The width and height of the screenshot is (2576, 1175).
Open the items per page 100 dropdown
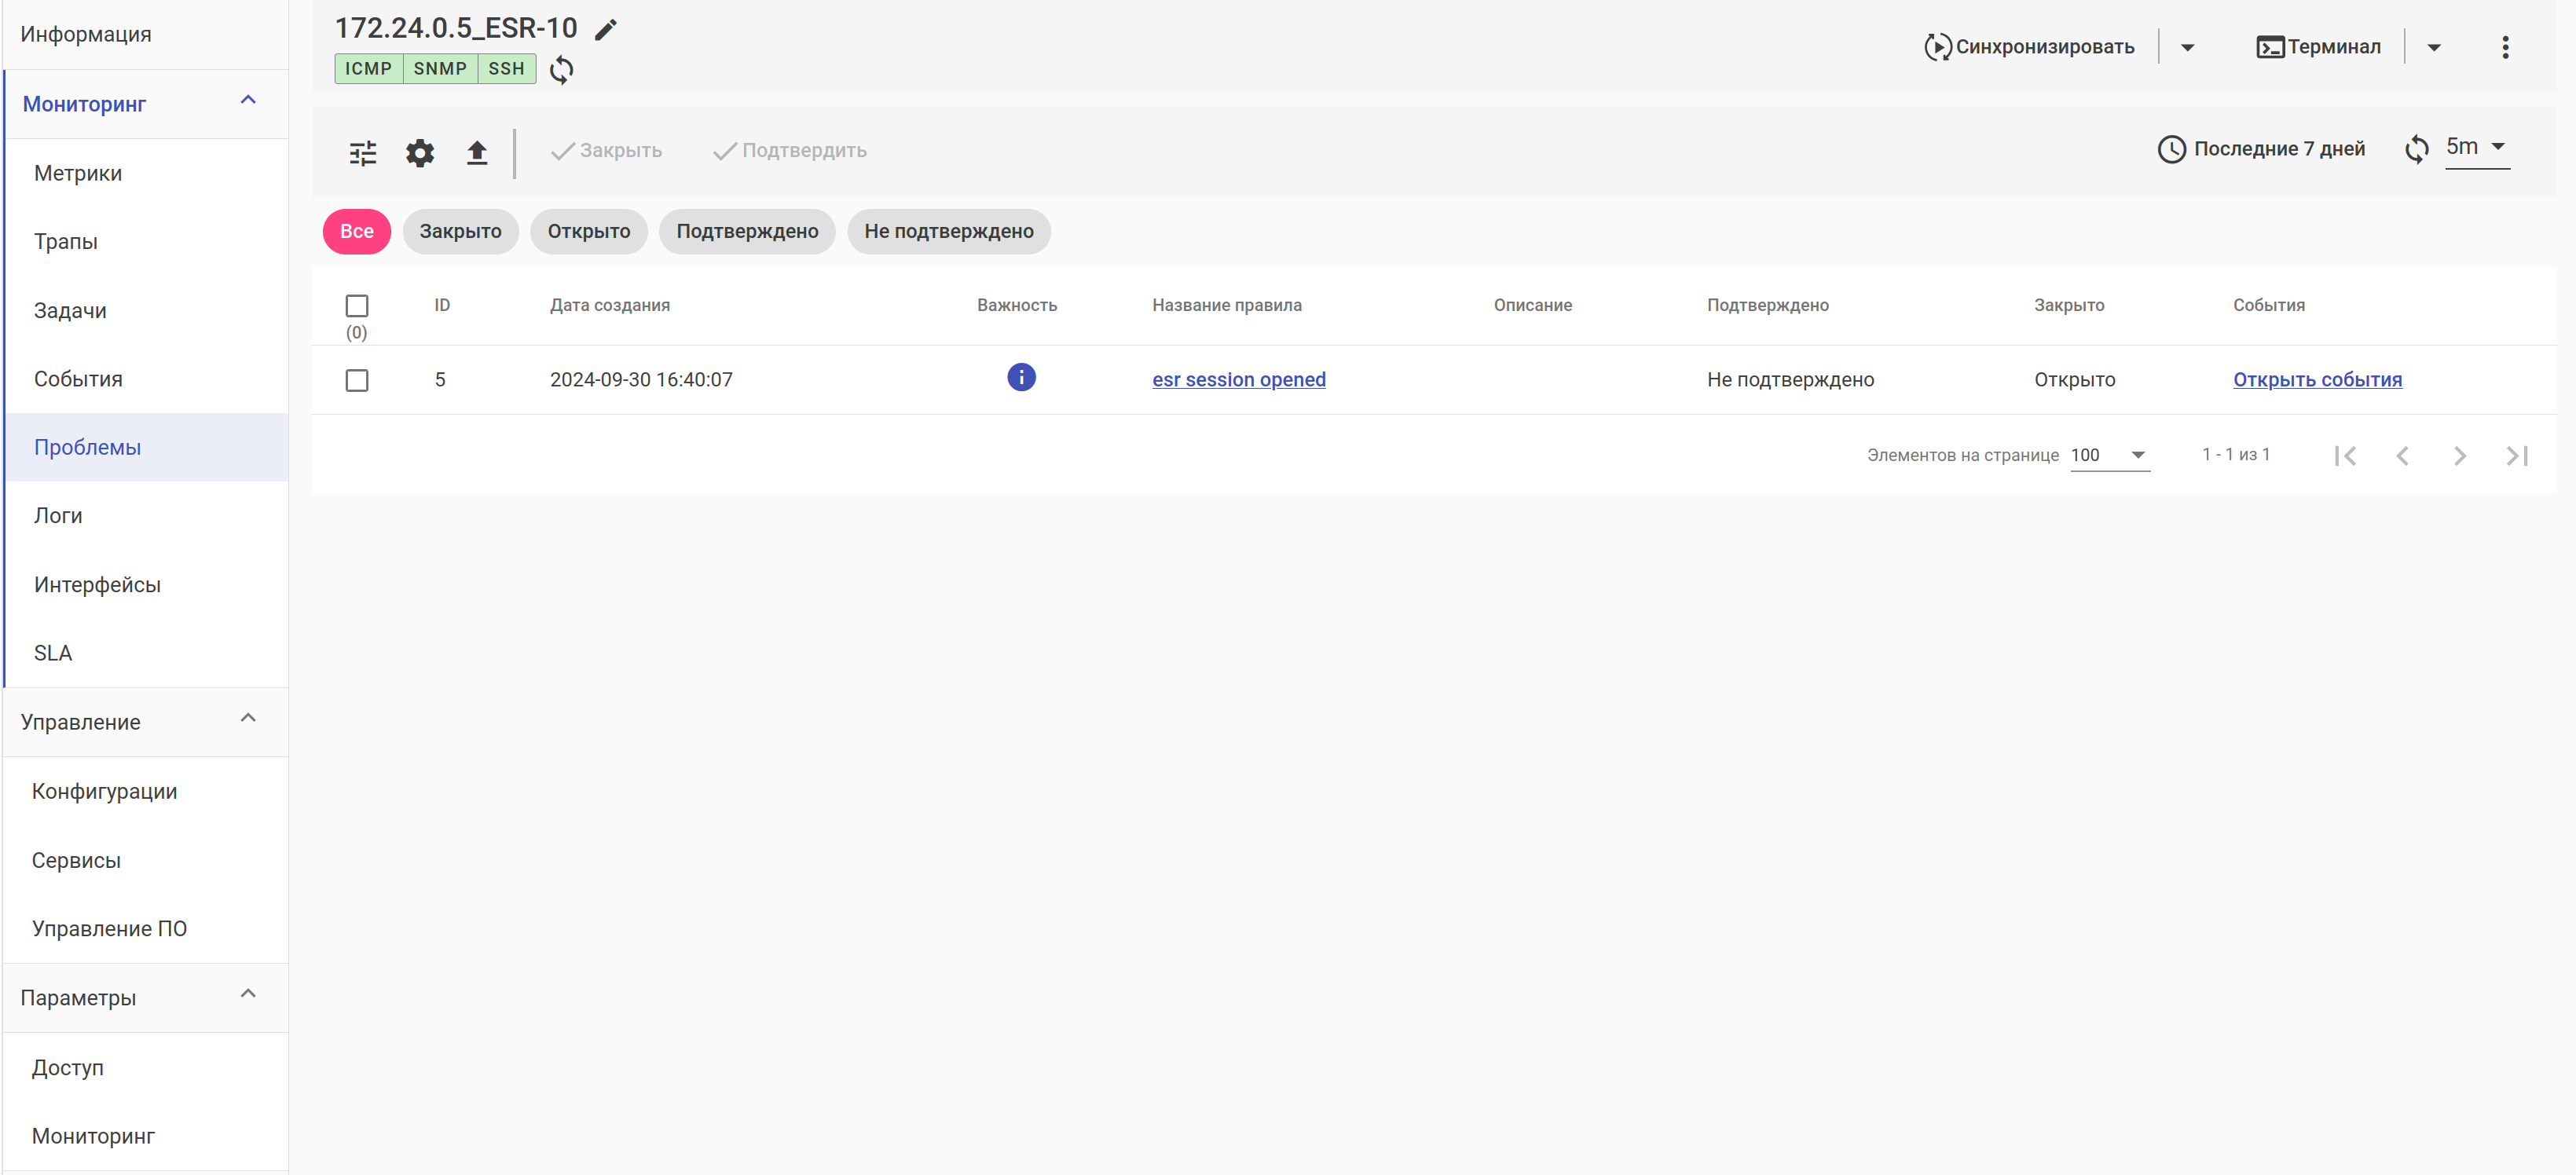point(2109,455)
